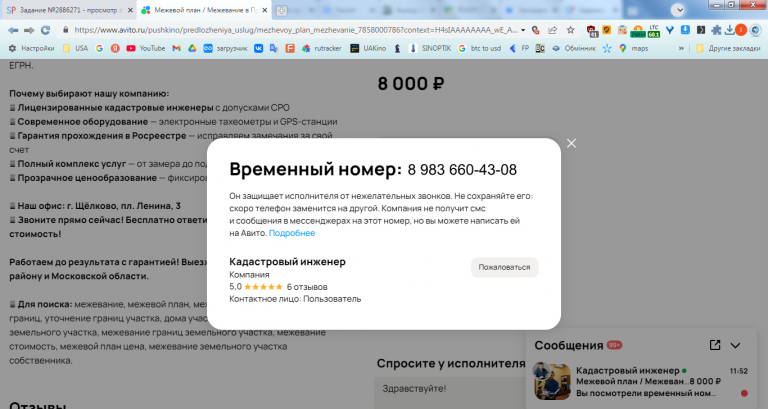This screenshot has width=768, height=409.
Task: Open the SINOPTIK bookmark
Action: [430, 48]
